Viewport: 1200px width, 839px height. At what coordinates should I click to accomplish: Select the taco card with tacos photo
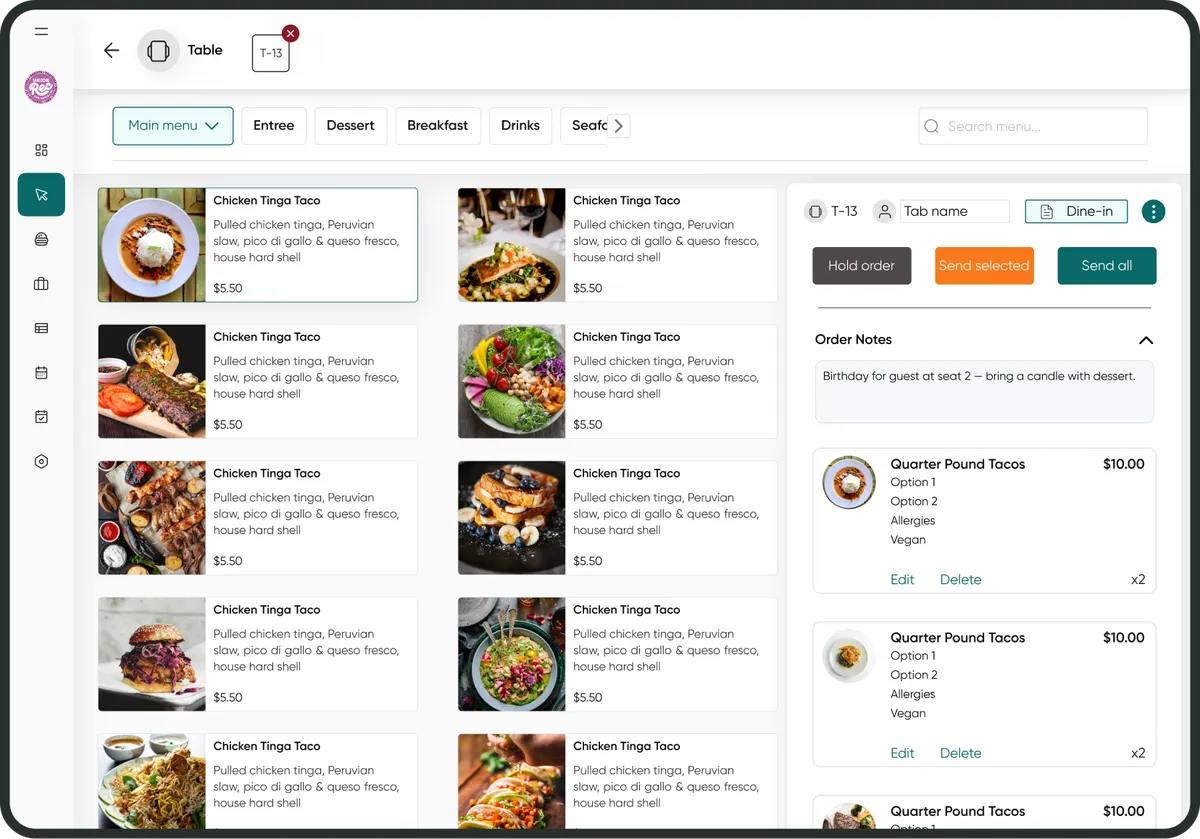click(617, 781)
